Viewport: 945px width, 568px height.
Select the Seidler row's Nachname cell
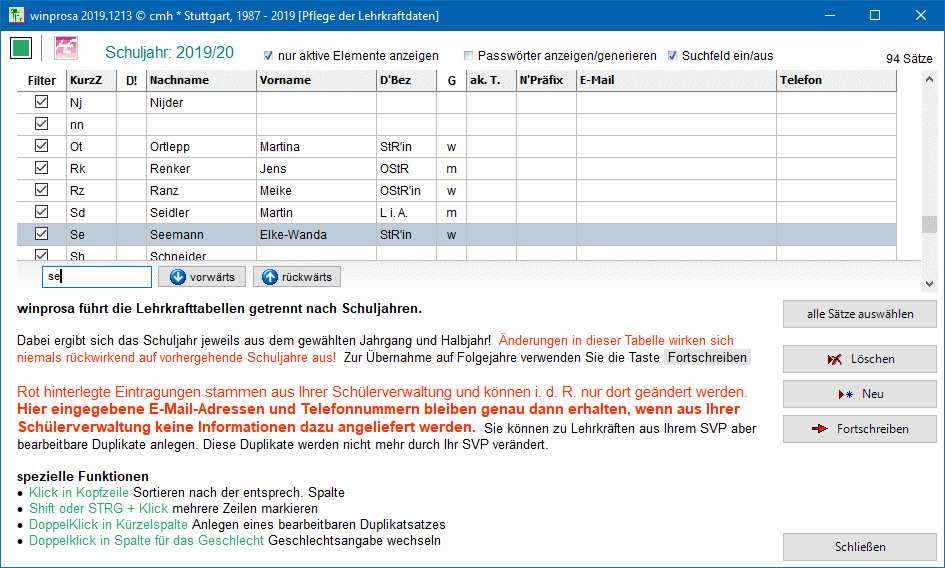click(200, 213)
